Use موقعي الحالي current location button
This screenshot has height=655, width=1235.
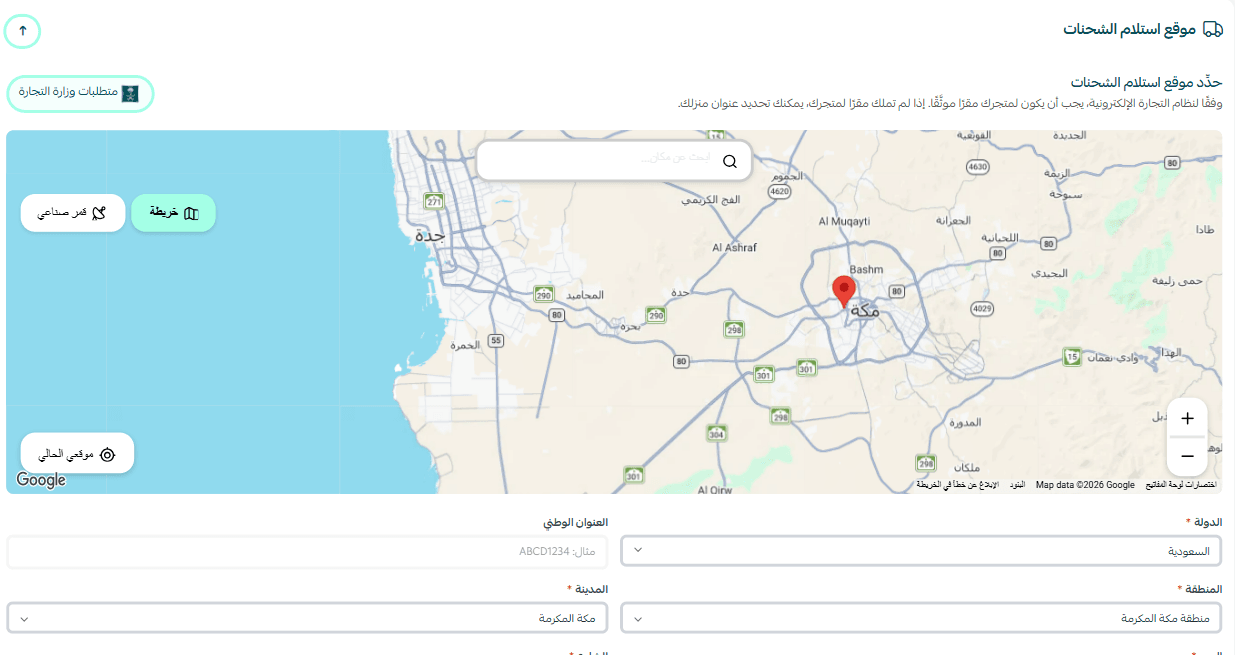(77, 454)
